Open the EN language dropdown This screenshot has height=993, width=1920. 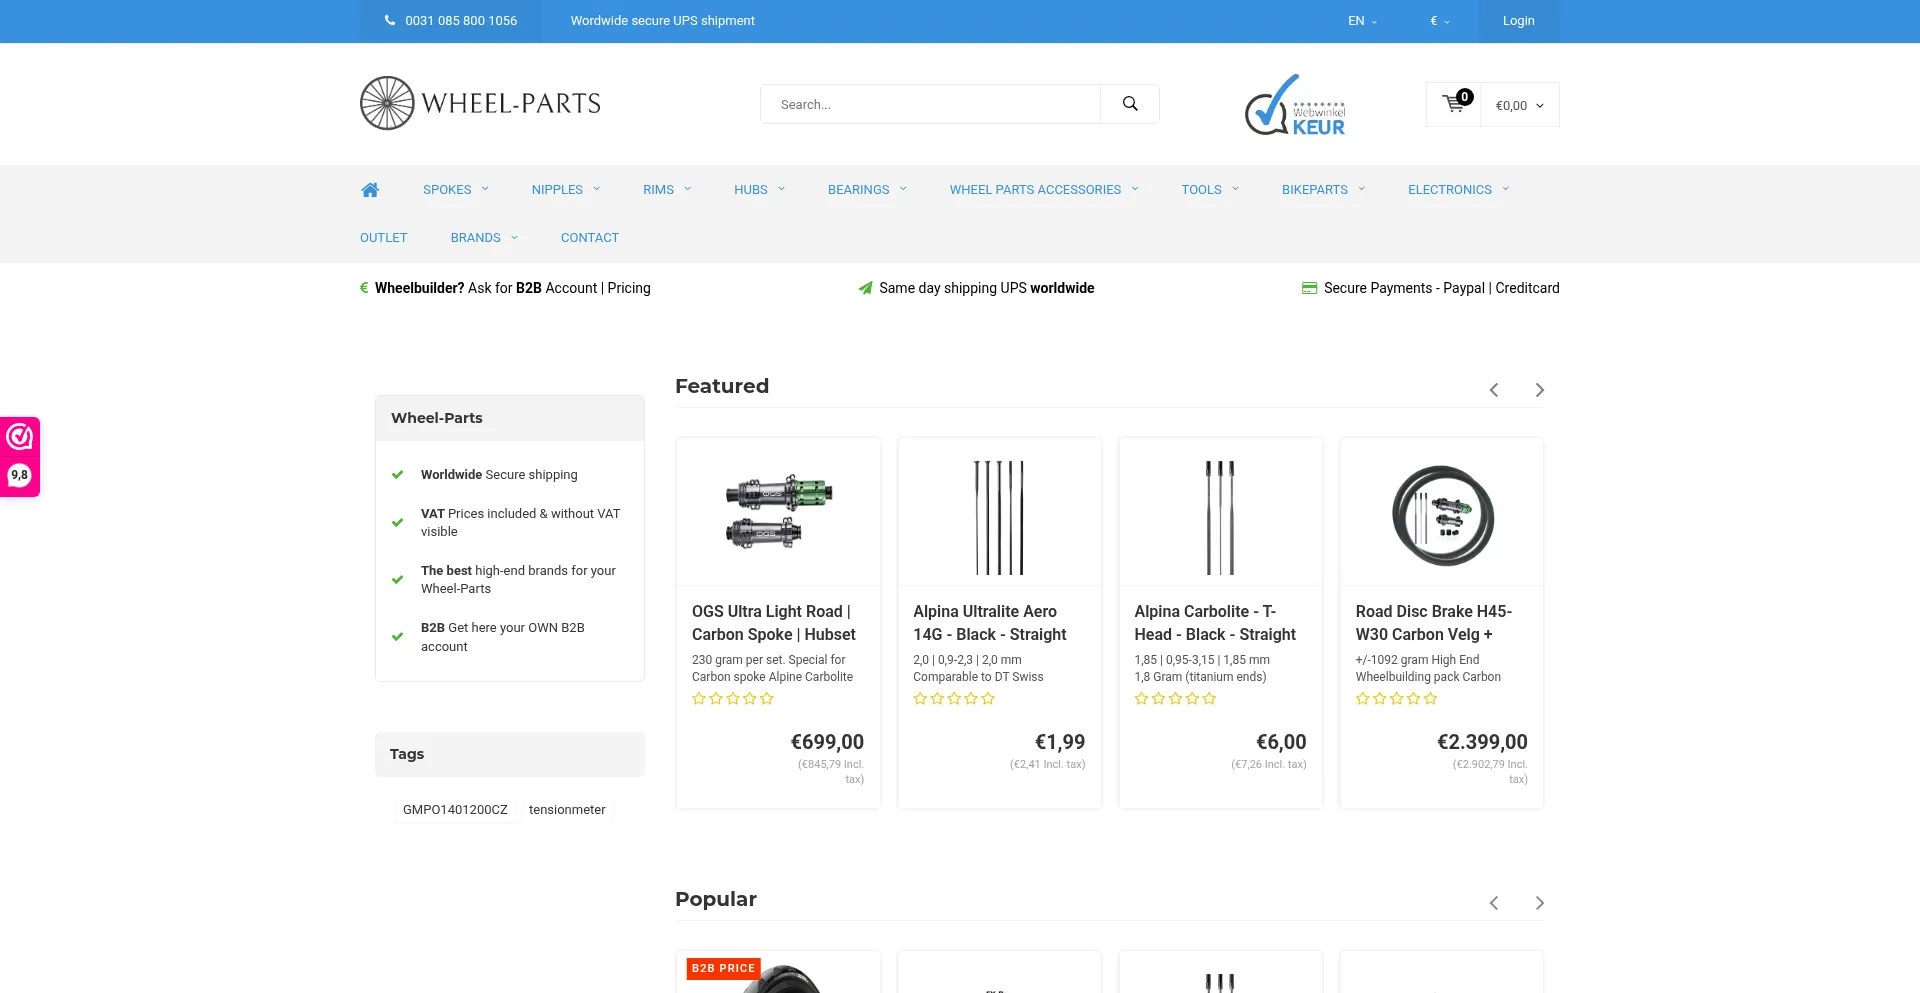point(1362,21)
